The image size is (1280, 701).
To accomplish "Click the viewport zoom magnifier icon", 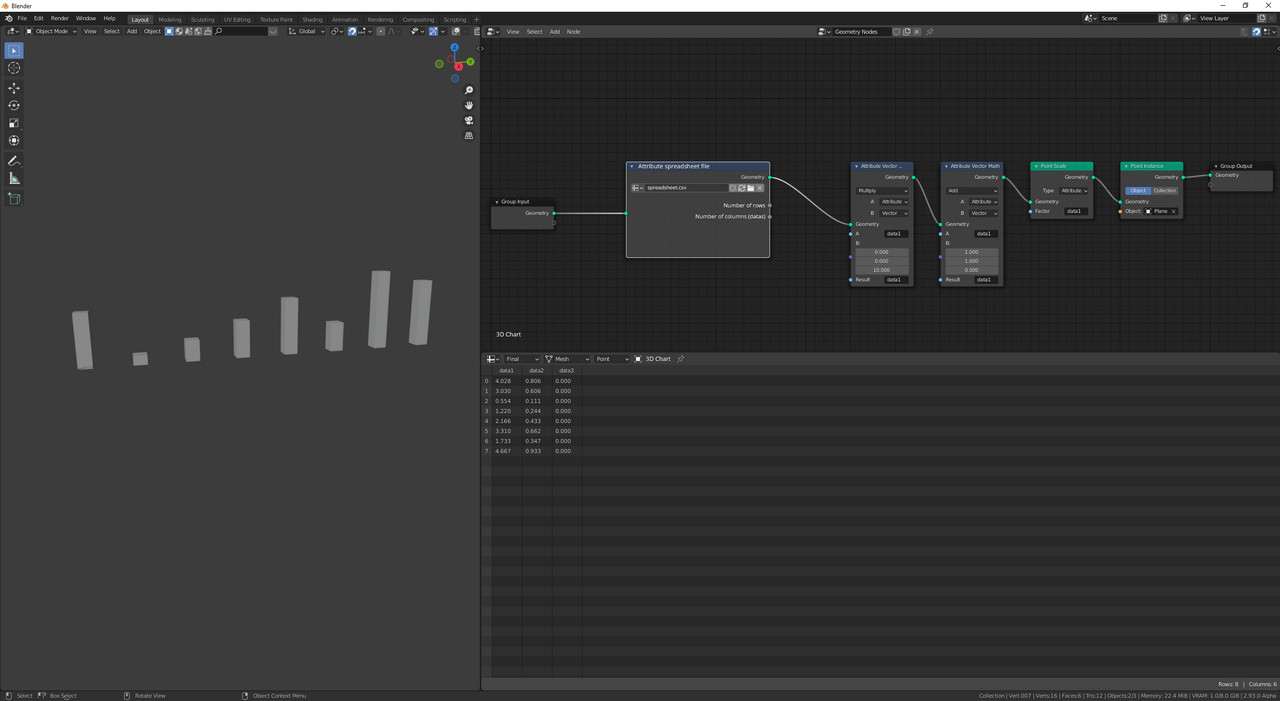I will tap(469, 90).
